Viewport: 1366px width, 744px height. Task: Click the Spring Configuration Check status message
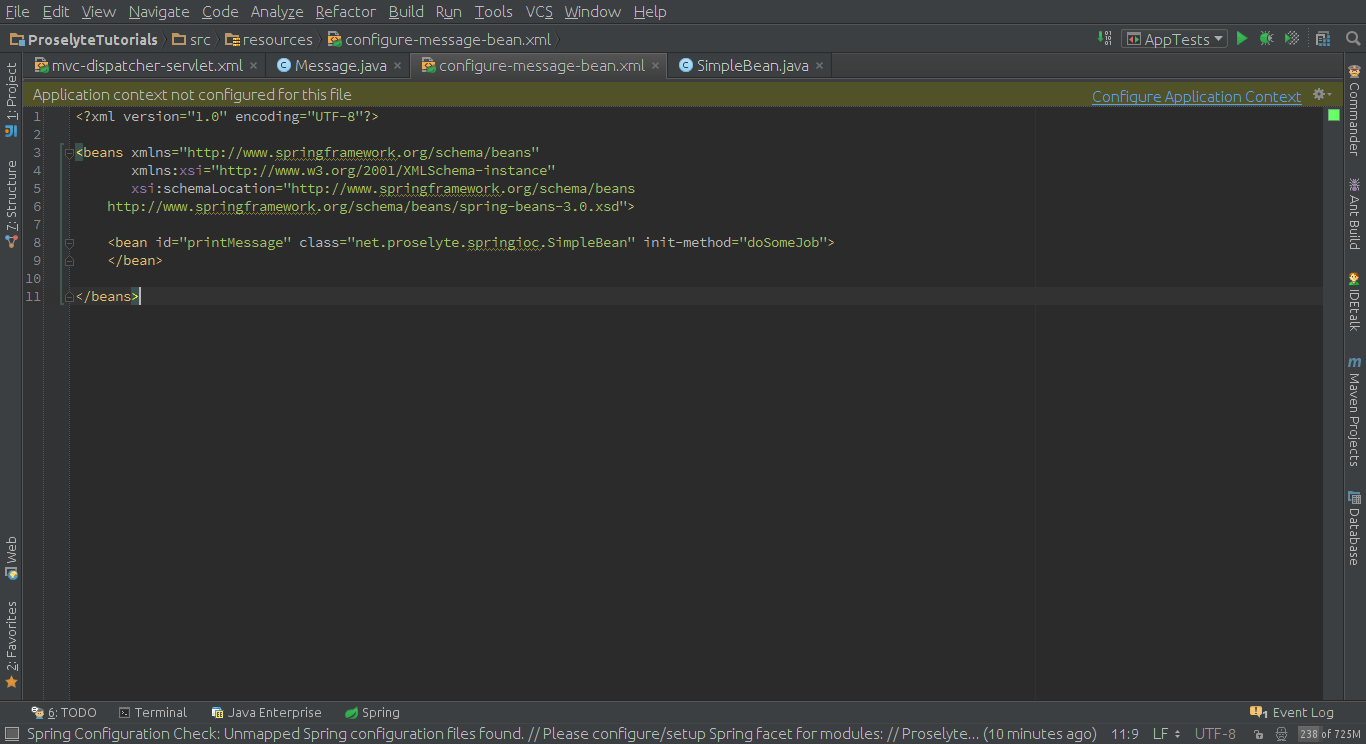(x=561, y=734)
